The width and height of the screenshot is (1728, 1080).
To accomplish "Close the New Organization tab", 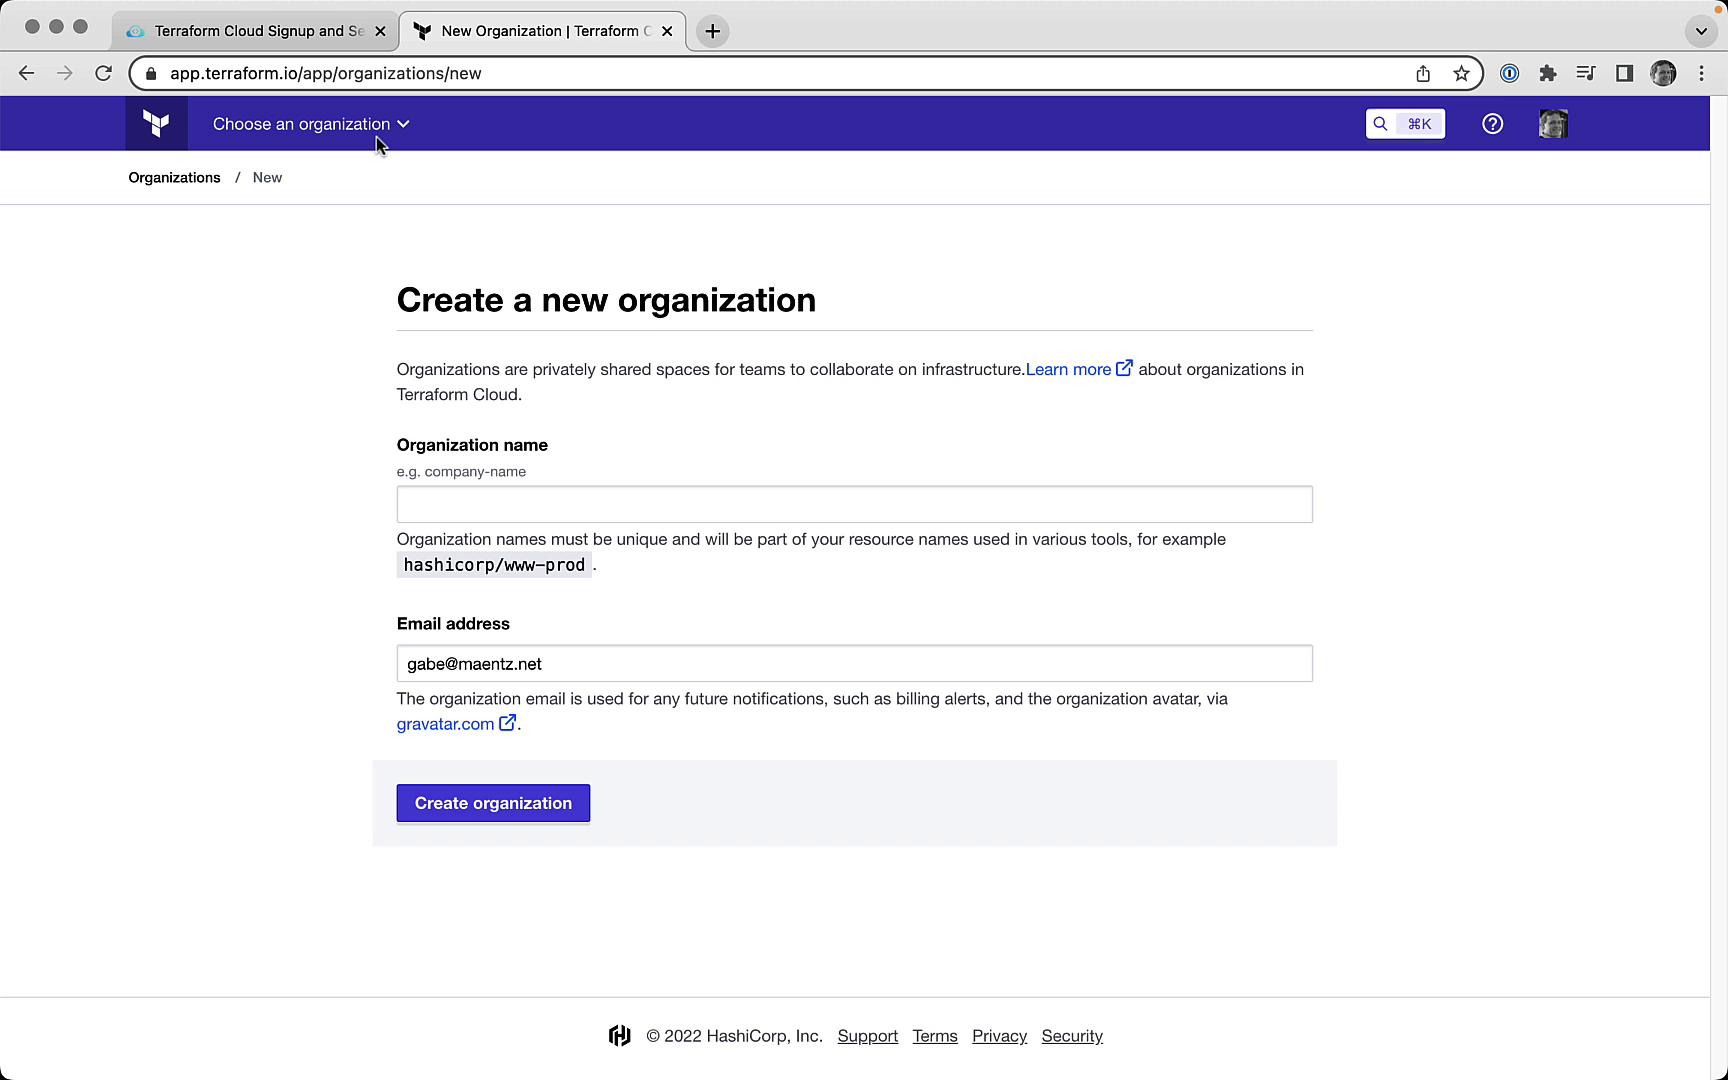I will pos(667,31).
